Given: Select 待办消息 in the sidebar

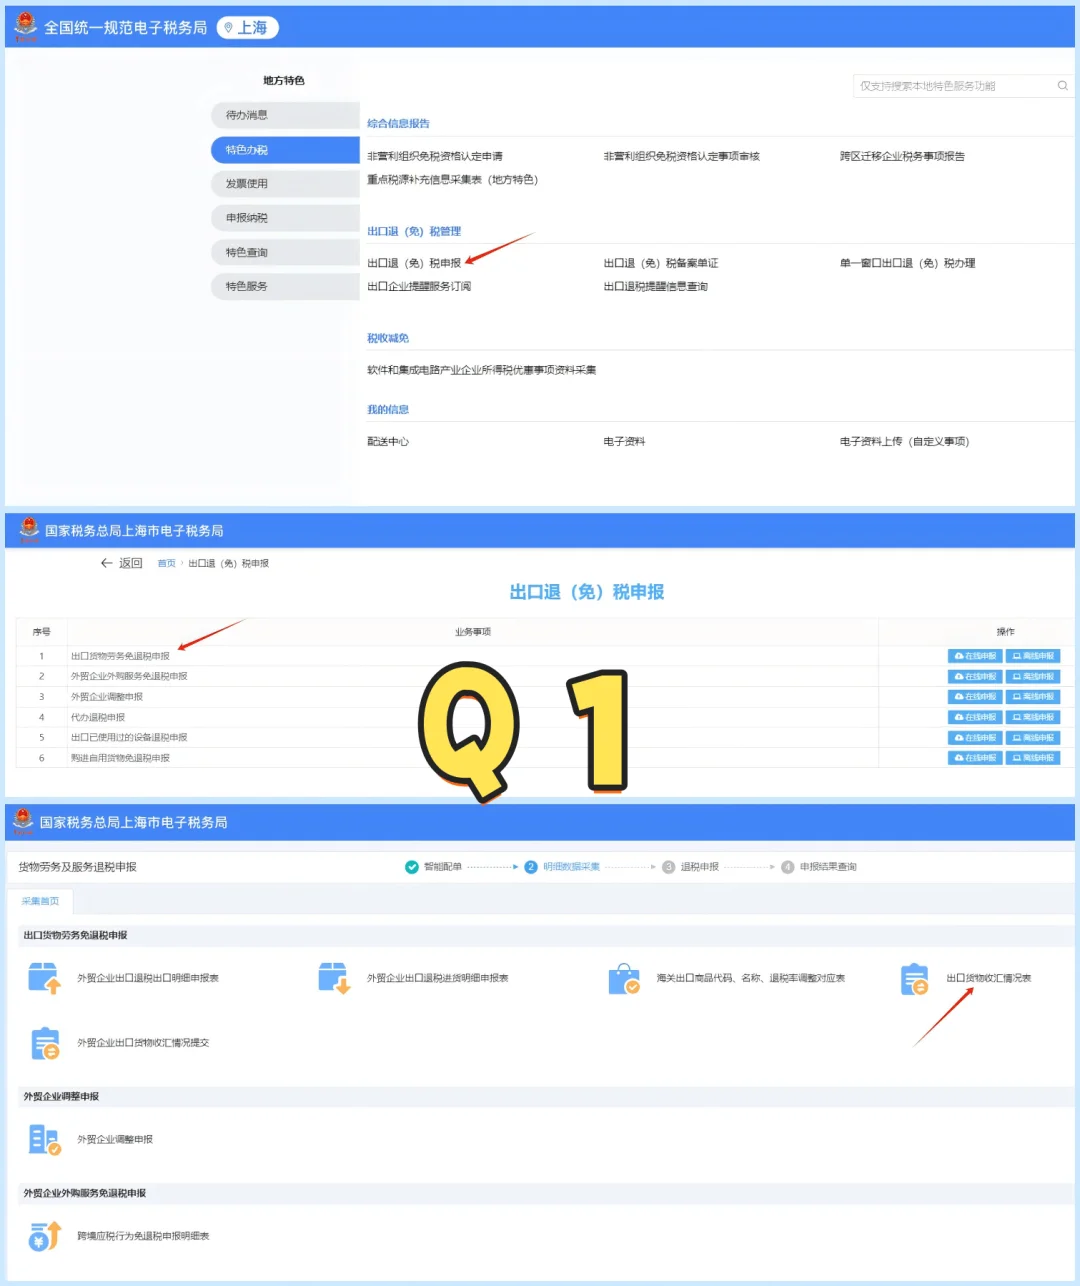Looking at the screenshot, I should pos(285,115).
